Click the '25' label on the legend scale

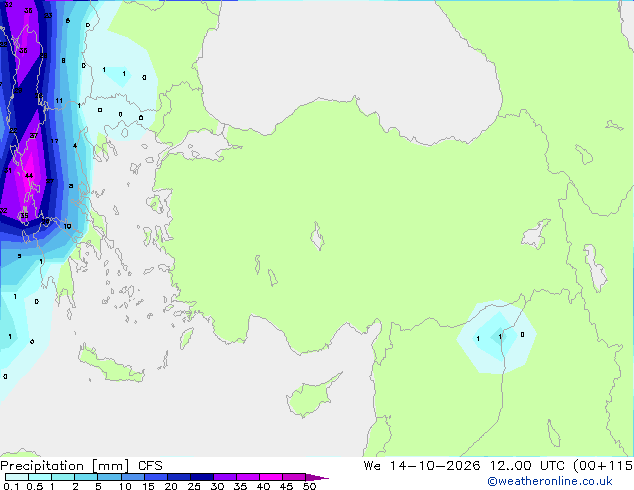[x=194, y=486]
